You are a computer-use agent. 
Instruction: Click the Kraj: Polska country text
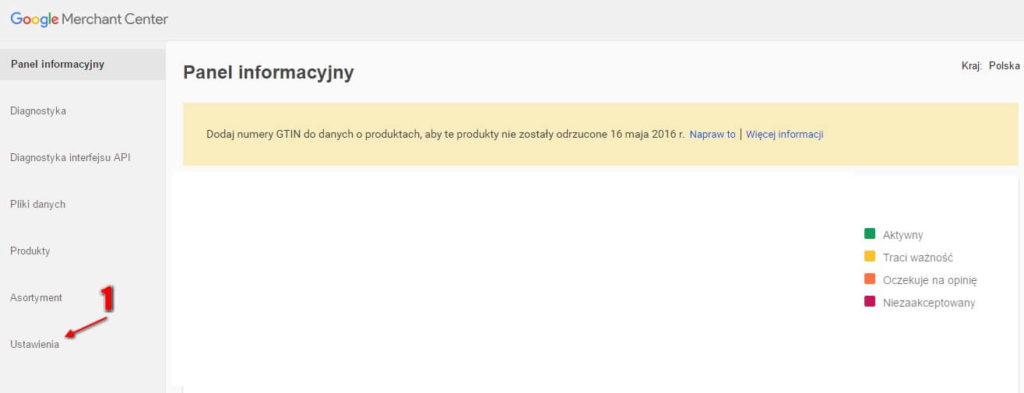pos(991,66)
